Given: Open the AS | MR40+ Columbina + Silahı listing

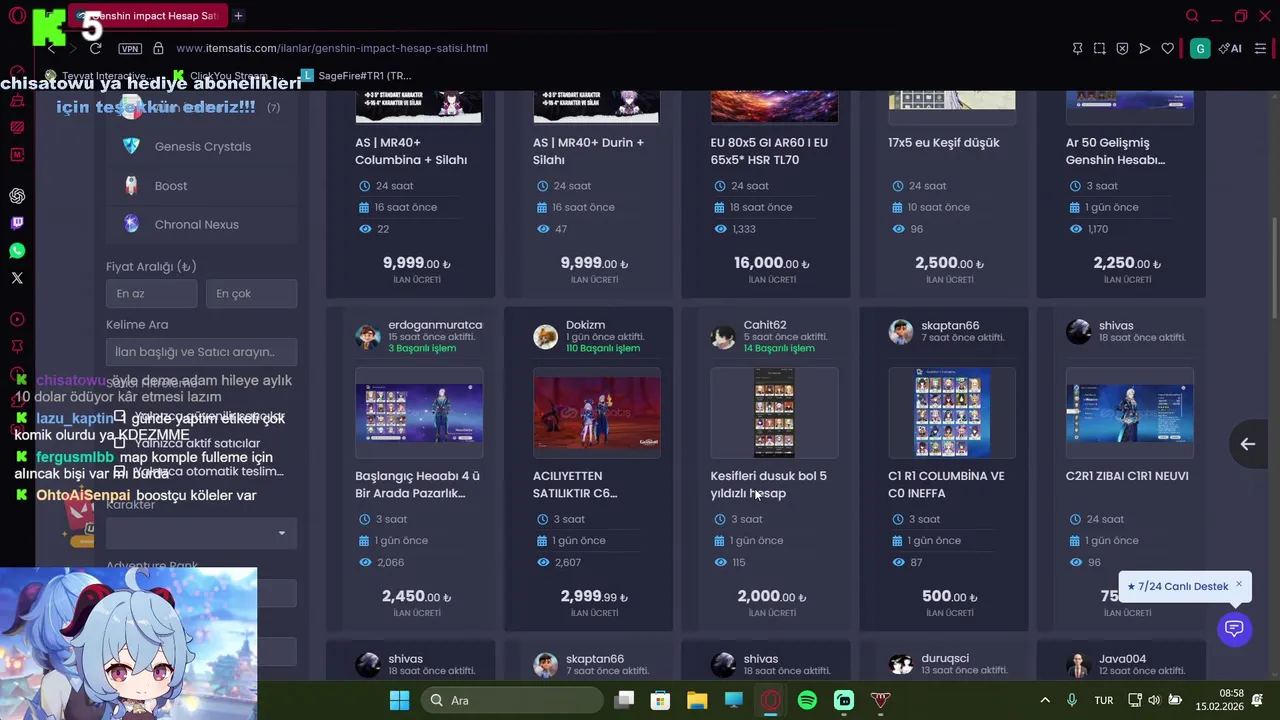Looking at the screenshot, I should [x=411, y=151].
